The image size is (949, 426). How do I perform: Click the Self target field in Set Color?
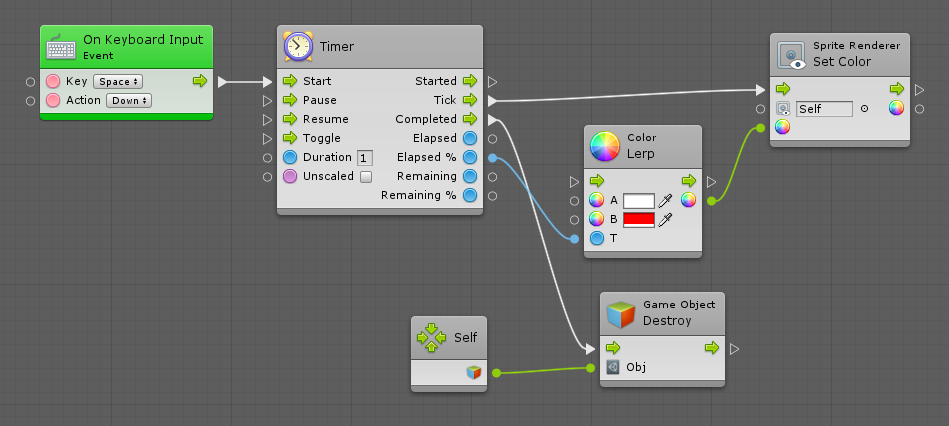824,108
